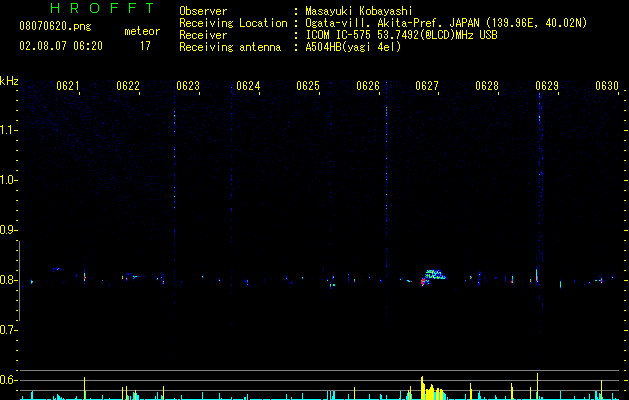Select the meteor count value 17
Screen dimensions: 629x400
point(145,46)
